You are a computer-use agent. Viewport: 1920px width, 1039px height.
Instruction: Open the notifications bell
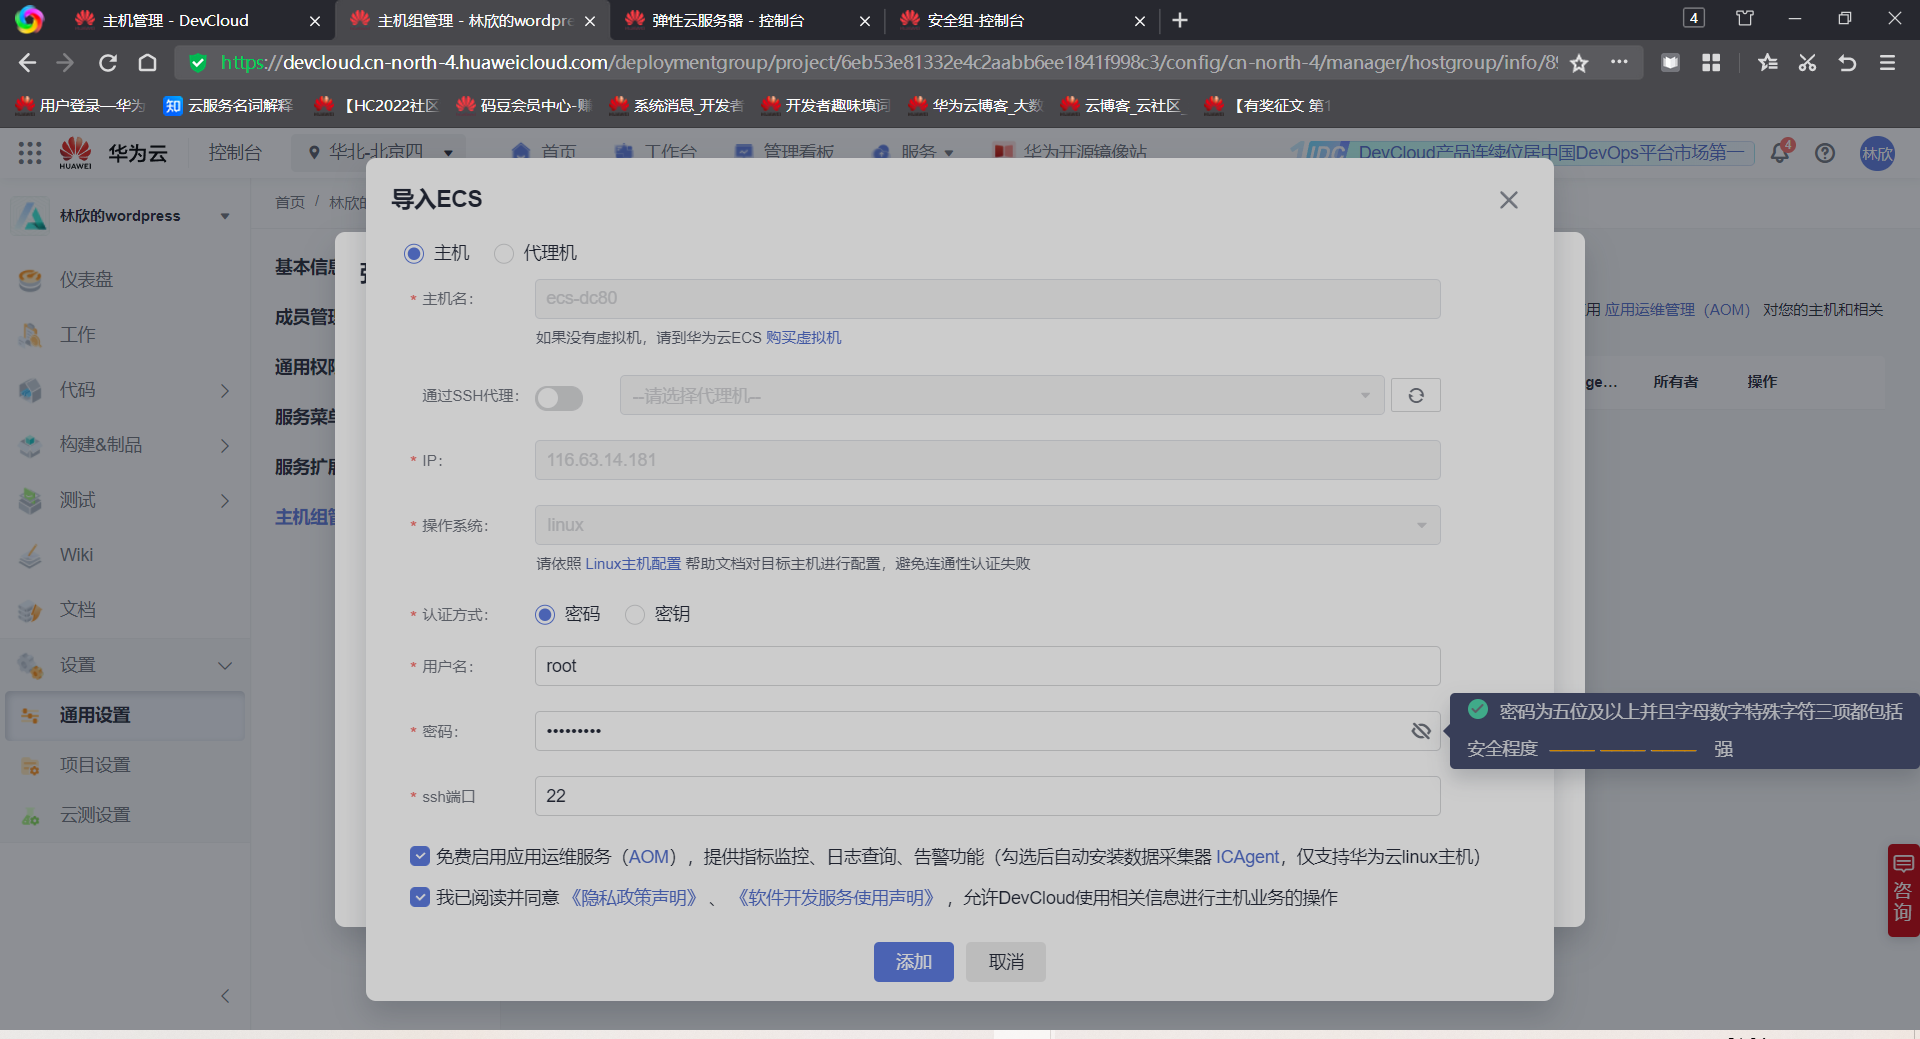[x=1780, y=153]
